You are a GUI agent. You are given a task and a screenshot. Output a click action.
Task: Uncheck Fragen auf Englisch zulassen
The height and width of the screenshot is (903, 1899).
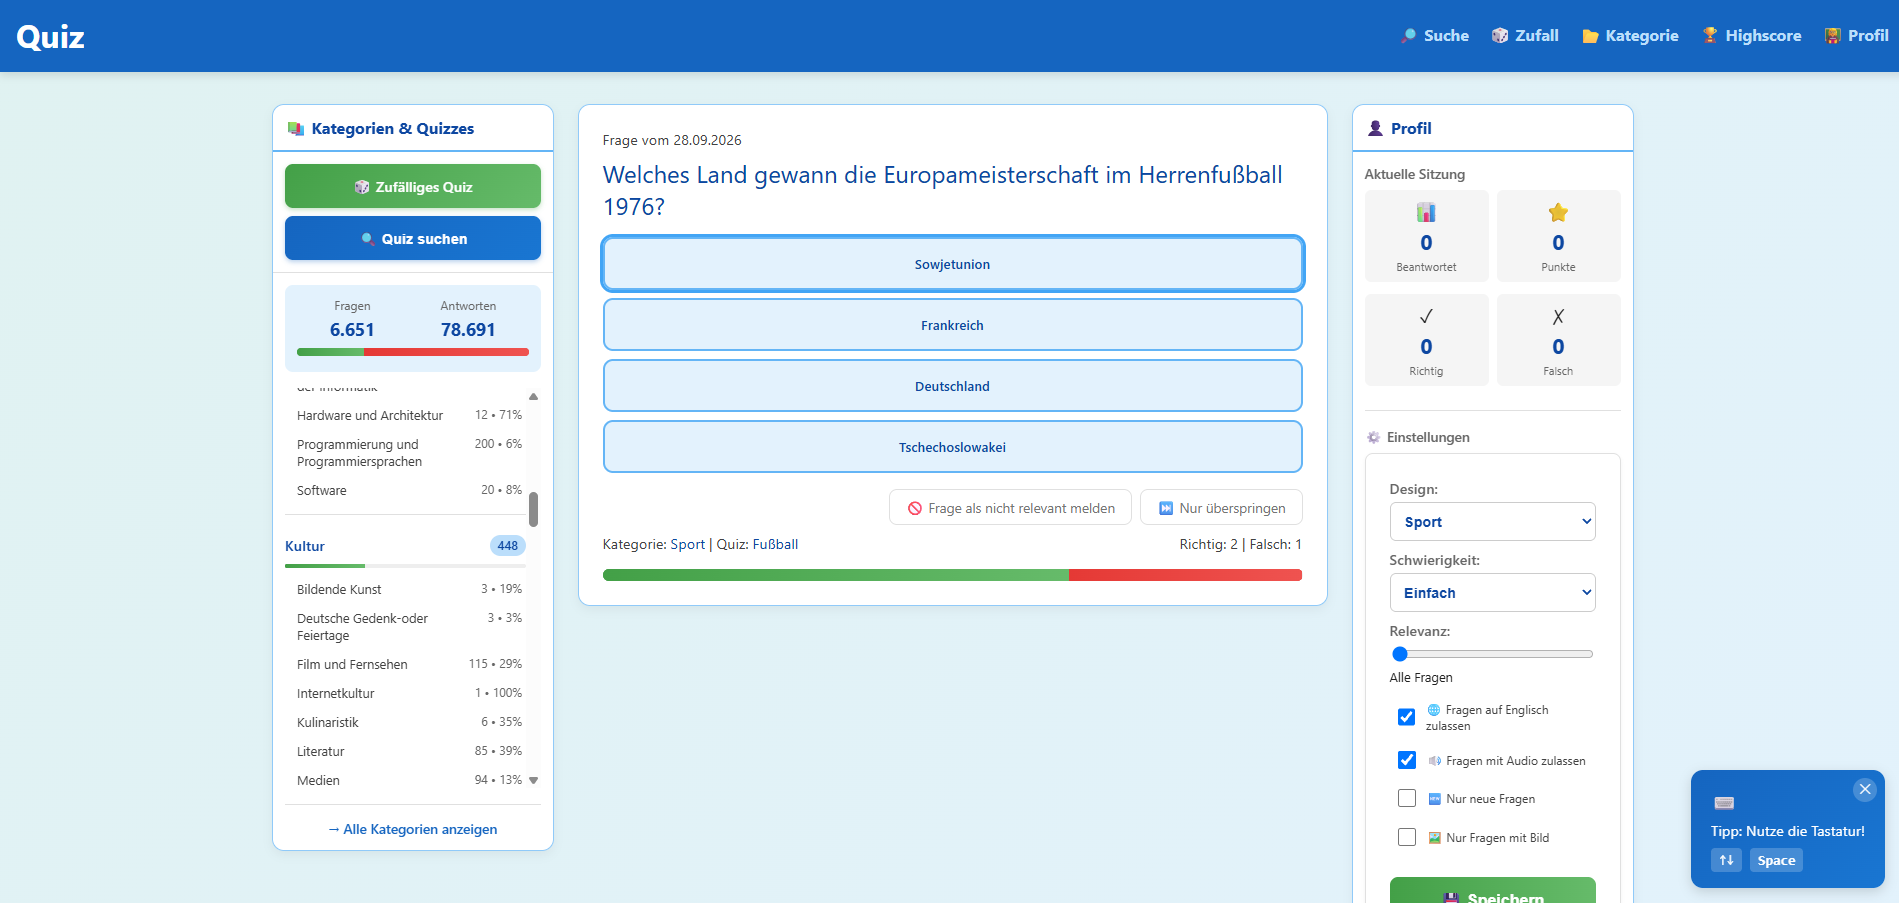(1407, 717)
